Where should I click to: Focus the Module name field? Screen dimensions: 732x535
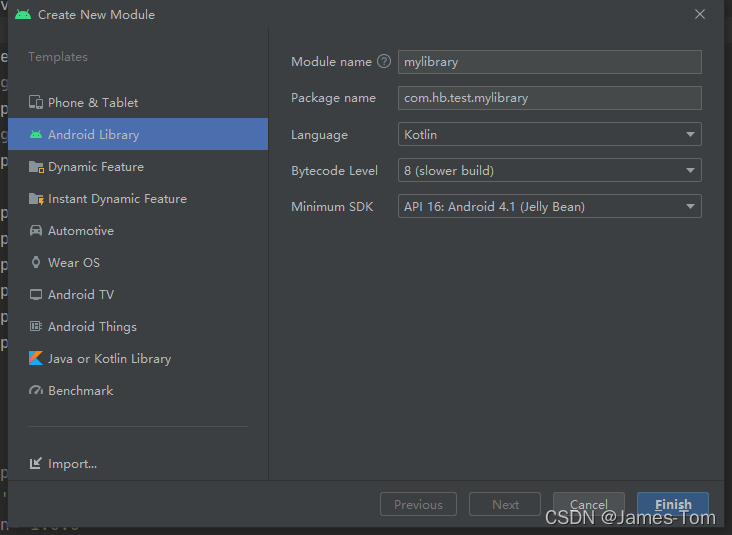click(x=549, y=62)
